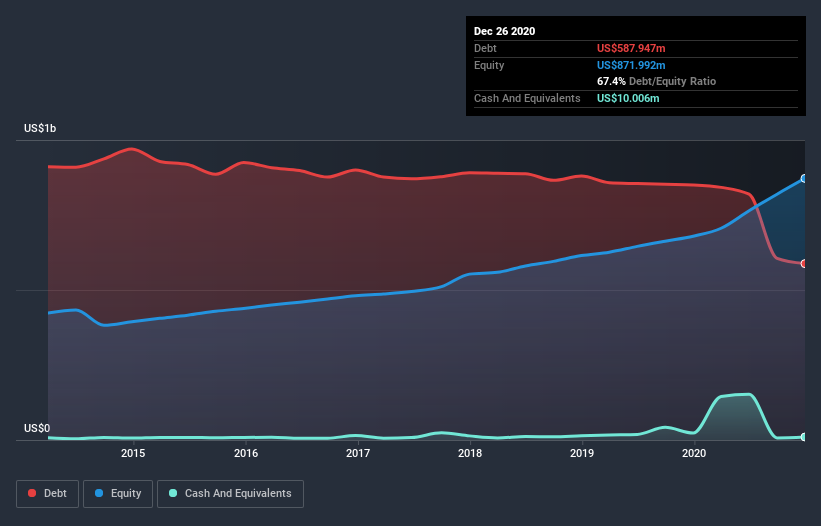Image resolution: width=821 pixels, height=526 pixels.
Task: Toggle the Debt legend button
Action: click(48, 494)
